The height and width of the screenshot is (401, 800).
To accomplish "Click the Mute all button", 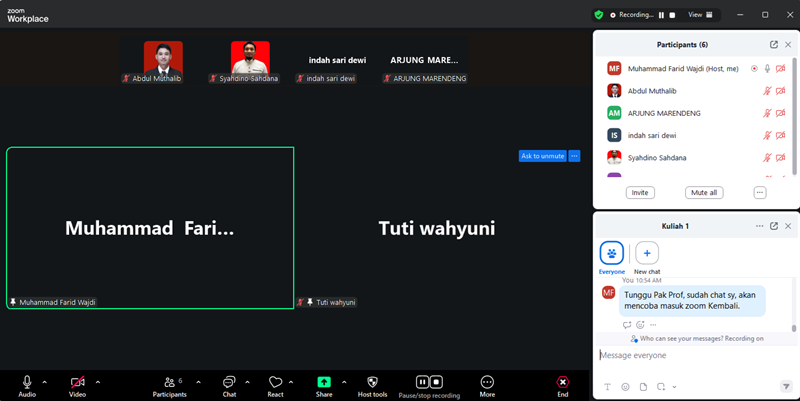I will click(704, 192).
